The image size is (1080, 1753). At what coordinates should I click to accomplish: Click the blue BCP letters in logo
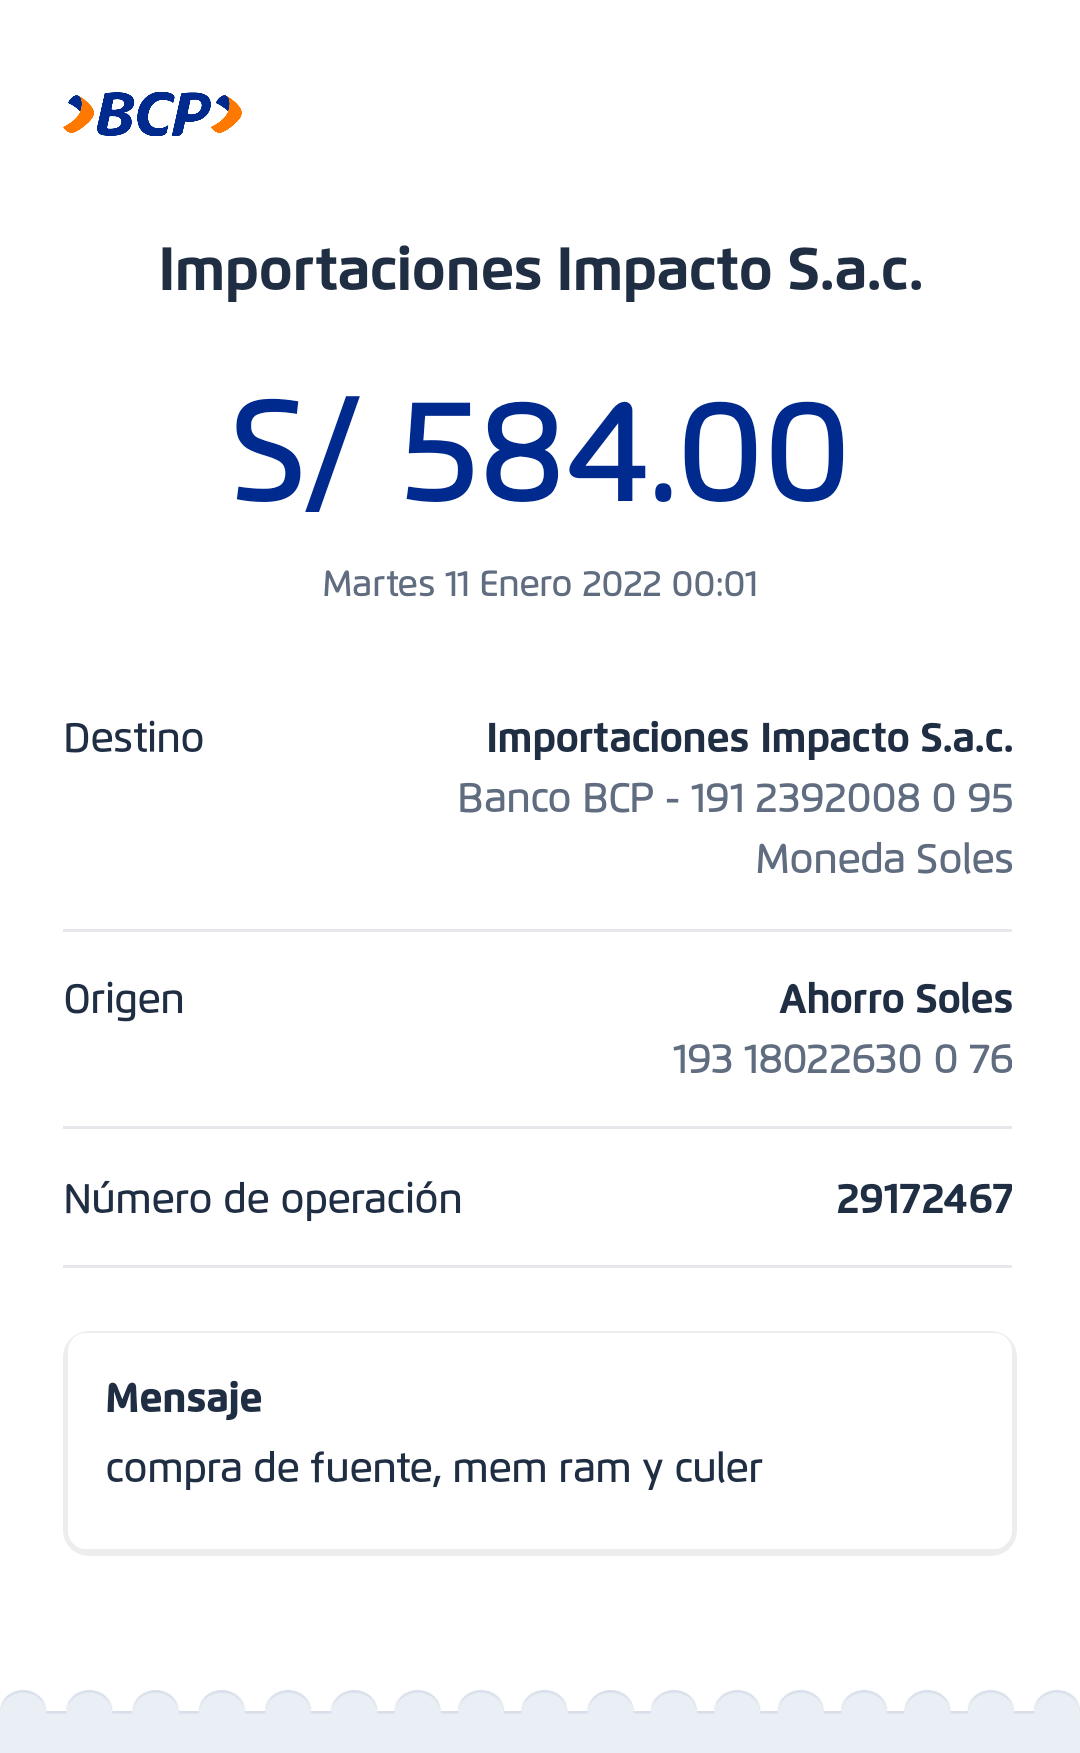pos(154,114)
